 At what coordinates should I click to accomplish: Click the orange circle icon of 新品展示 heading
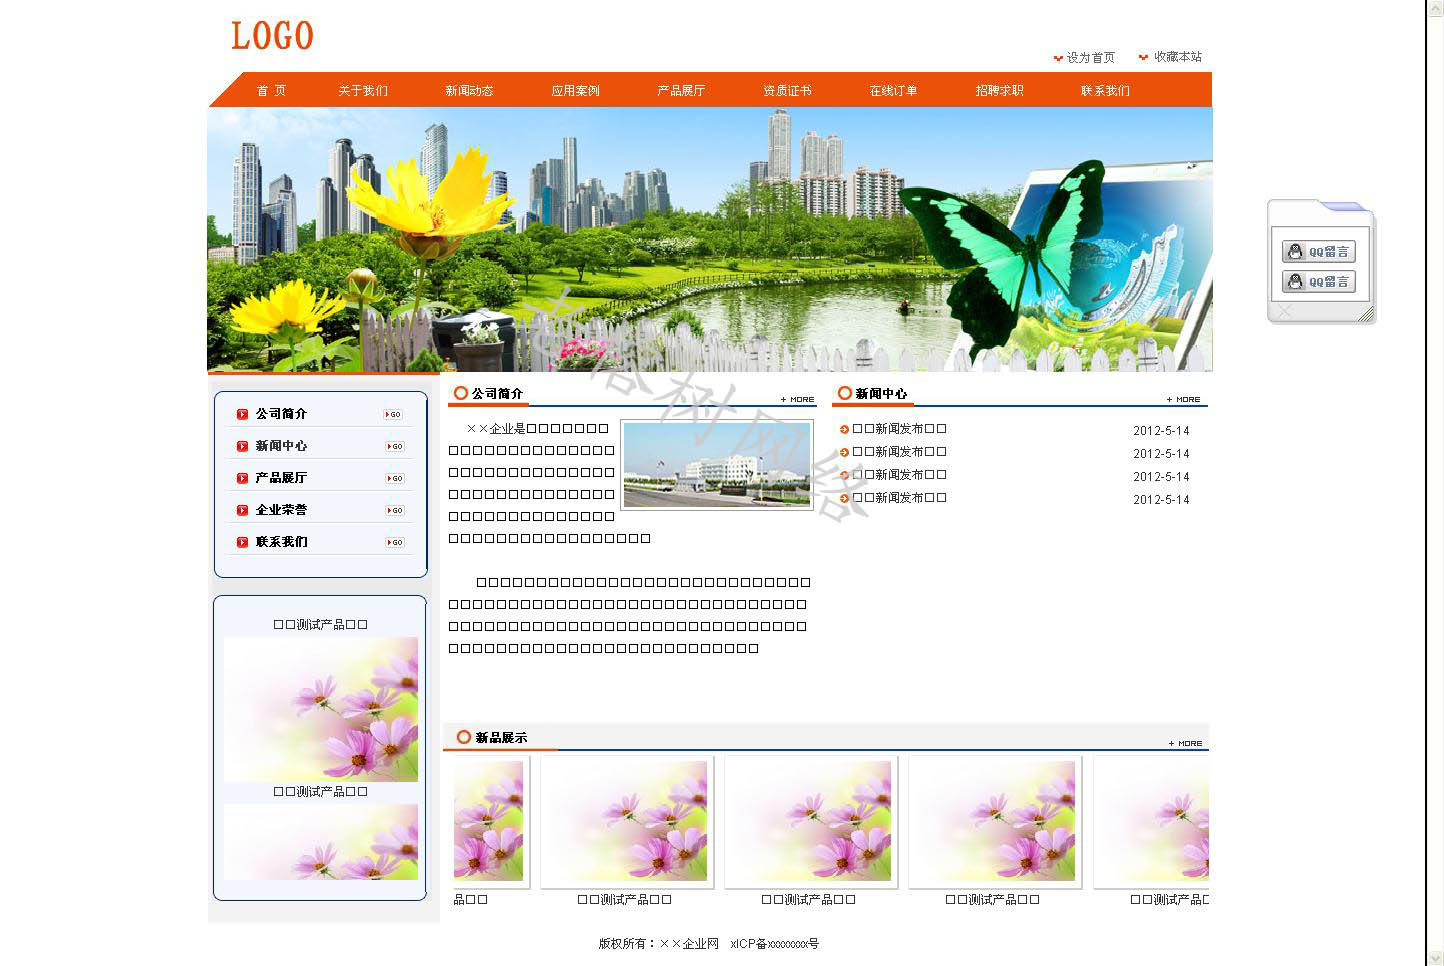point(464,737)
